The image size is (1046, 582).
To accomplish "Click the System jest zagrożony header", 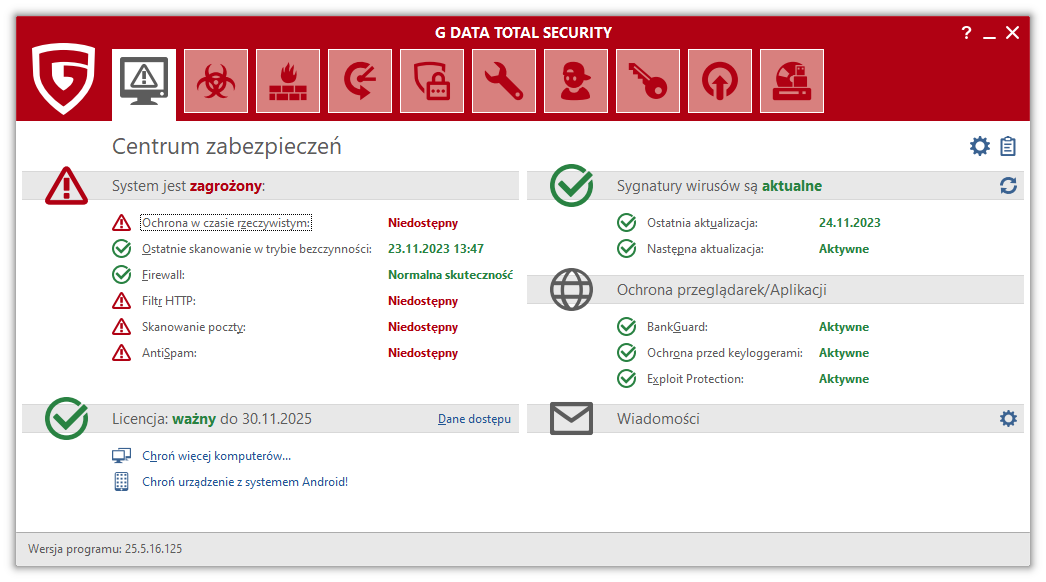I will (x=188, y=186).
